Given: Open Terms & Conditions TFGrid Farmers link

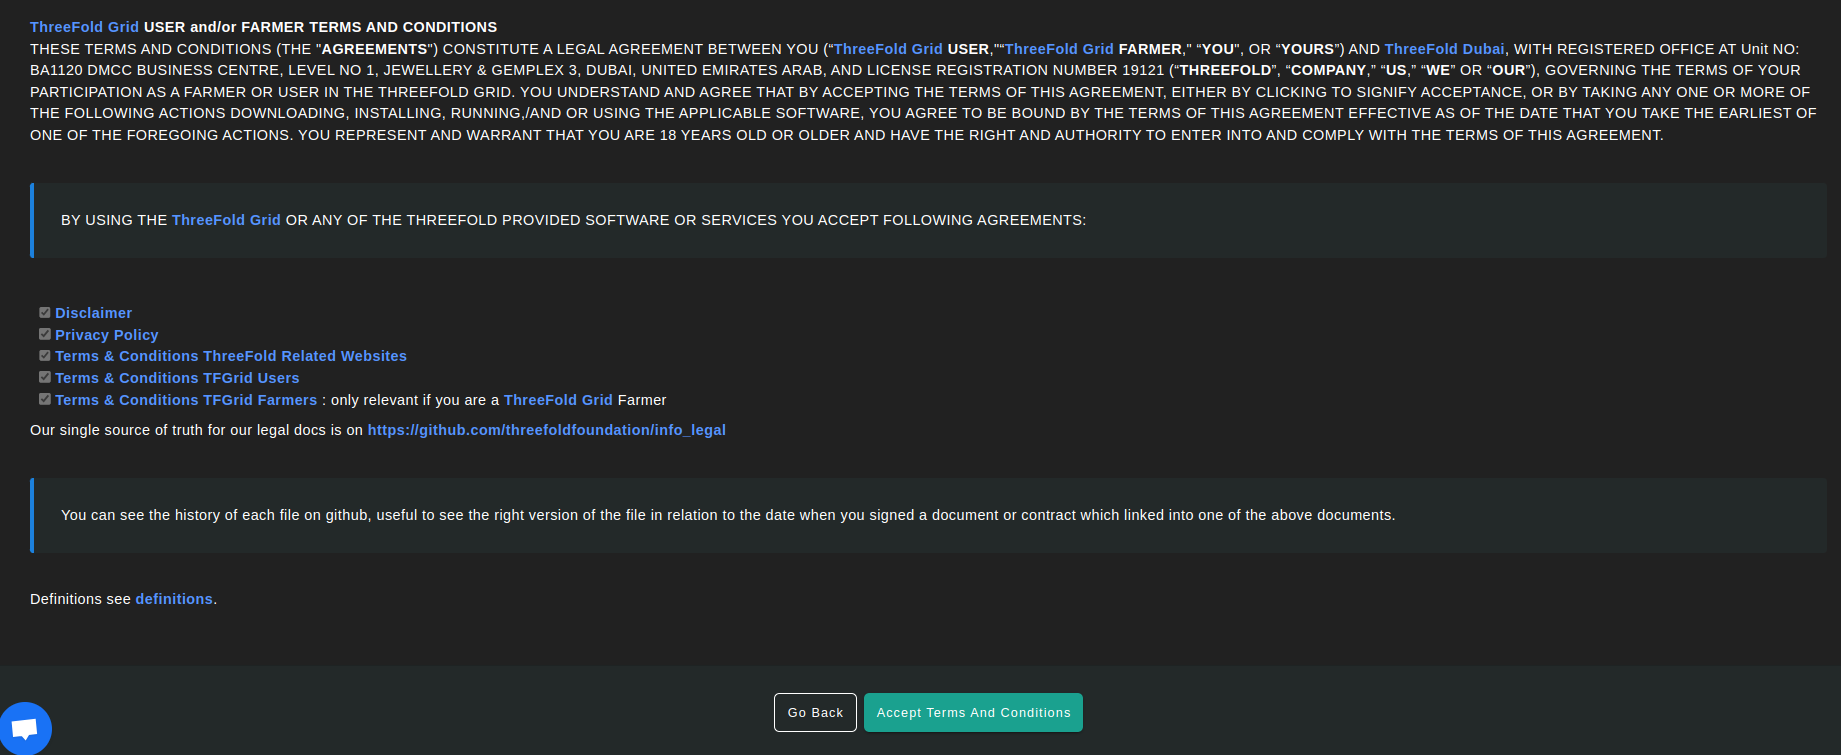Looking at the screenshot, I should click(185, 400).
